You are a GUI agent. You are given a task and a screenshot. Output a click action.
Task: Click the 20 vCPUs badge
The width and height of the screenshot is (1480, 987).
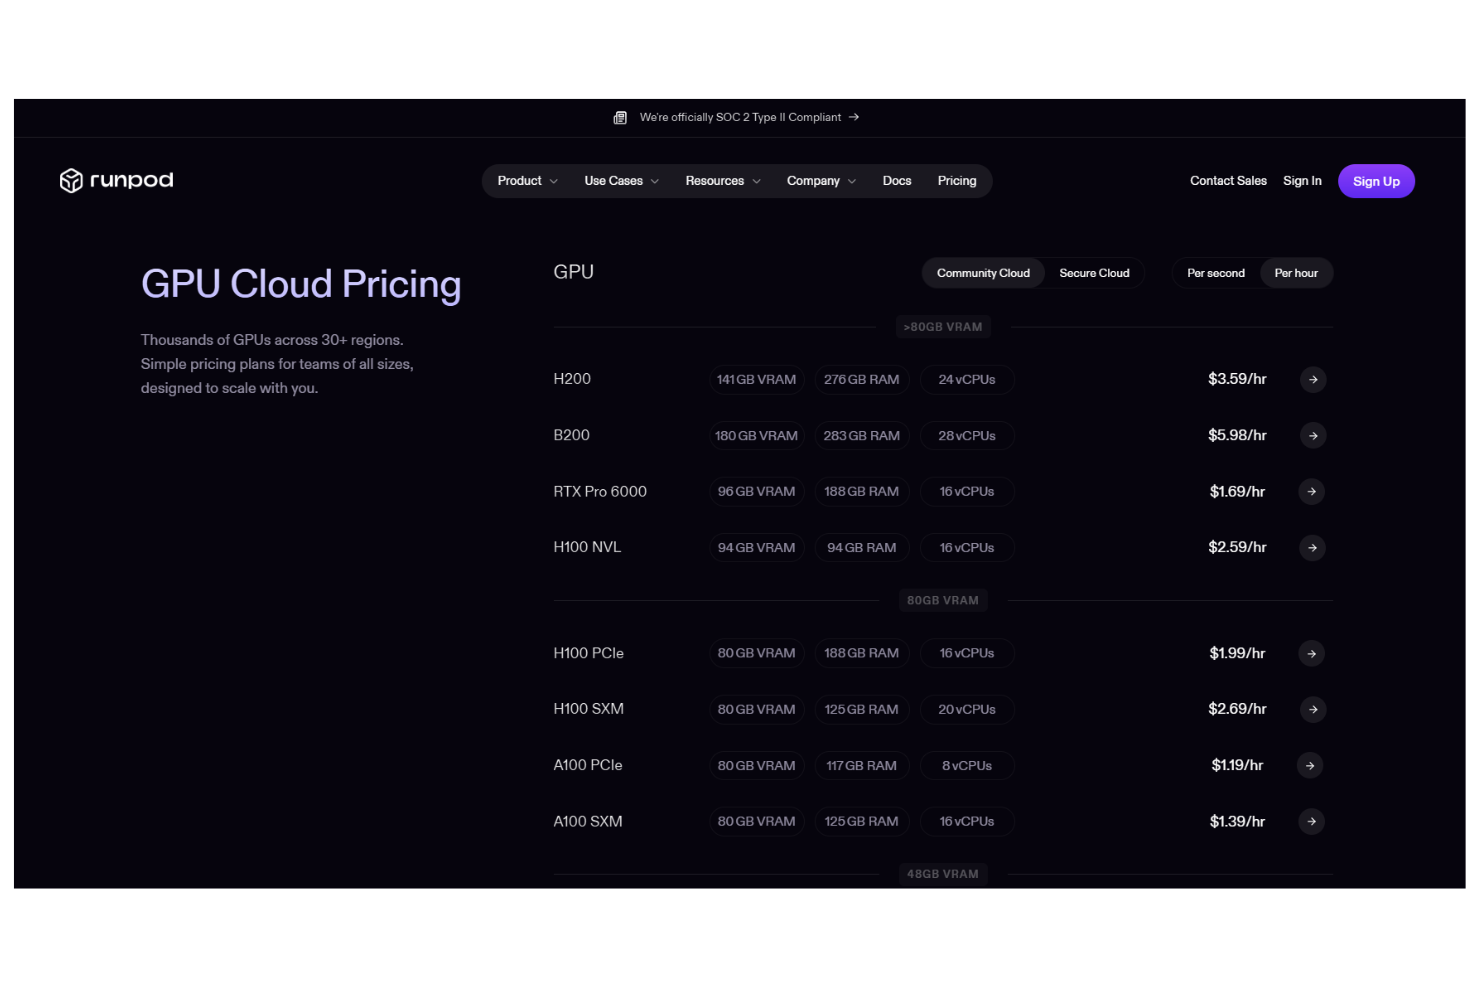[x=967, y=710]
